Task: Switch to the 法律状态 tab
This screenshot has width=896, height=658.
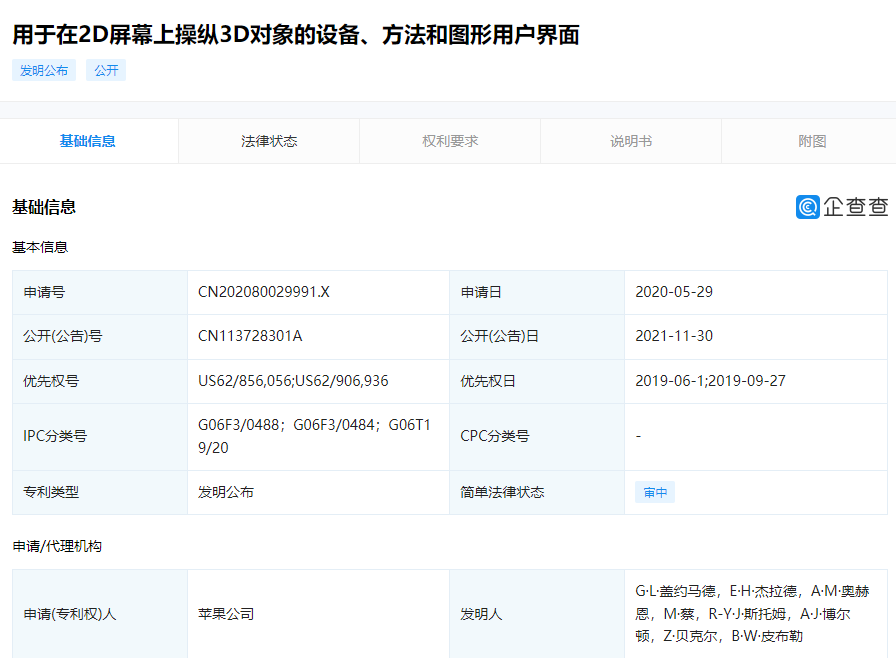Action: coord(268,141)
